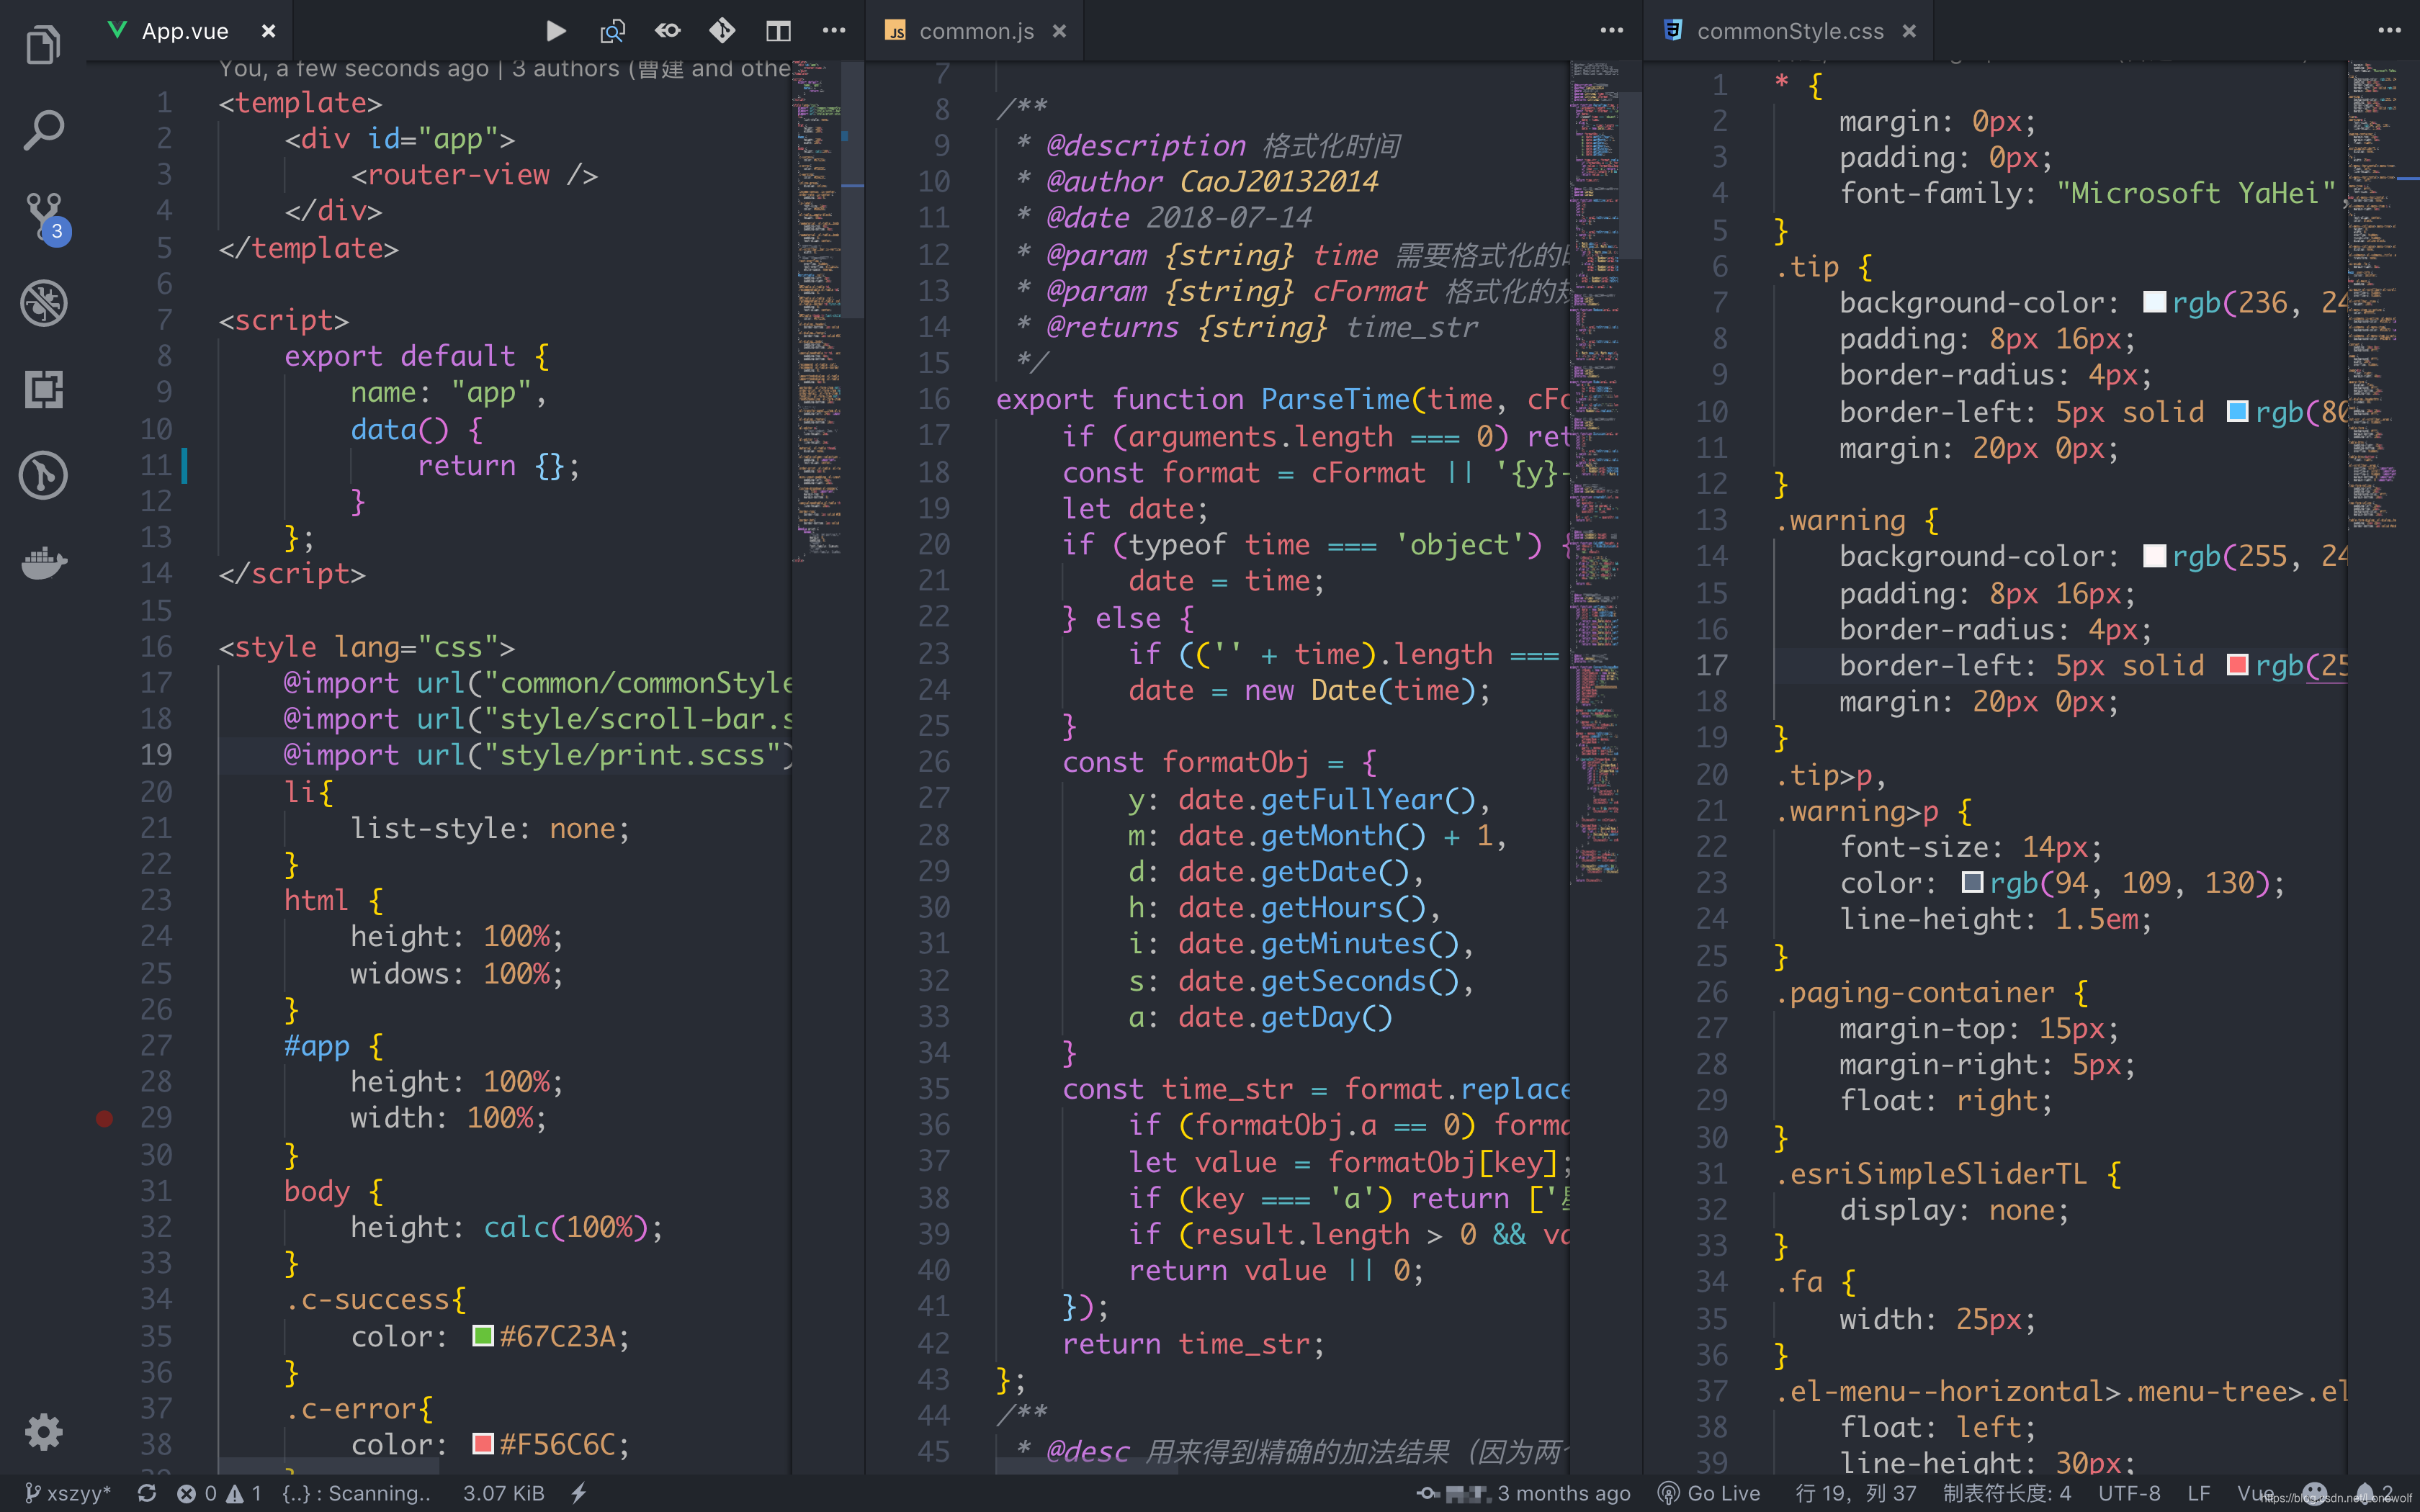Open the Debug view (crossed bug icon)
The width and height of the screenshot is (2420, 1512).
pyautogui.click(x=43, y=303)
